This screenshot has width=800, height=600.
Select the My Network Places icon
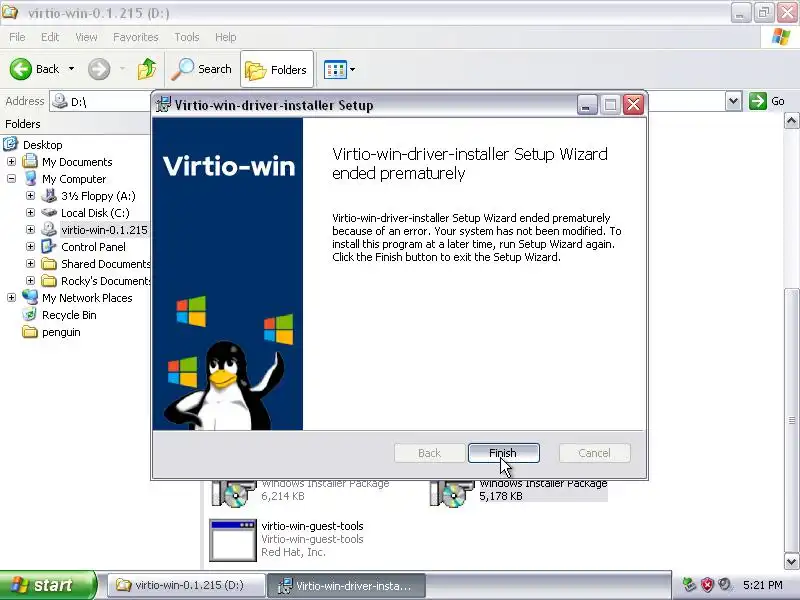point(30,297)
